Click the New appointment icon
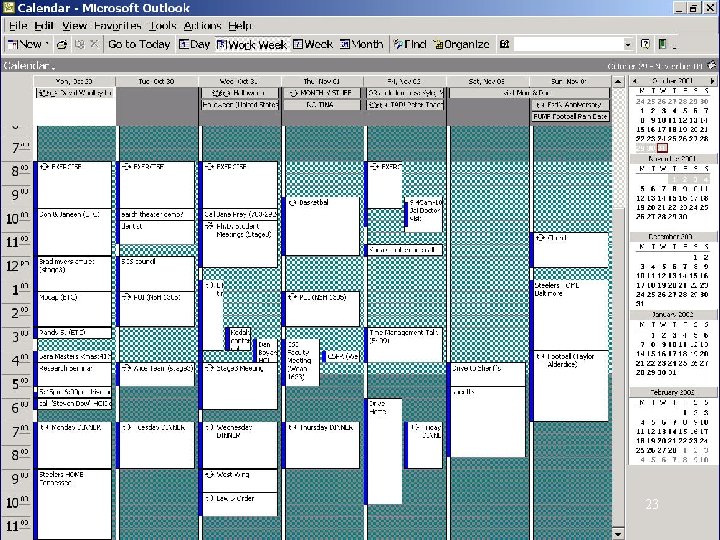The image size is (720, 540). tap(13, 45)
